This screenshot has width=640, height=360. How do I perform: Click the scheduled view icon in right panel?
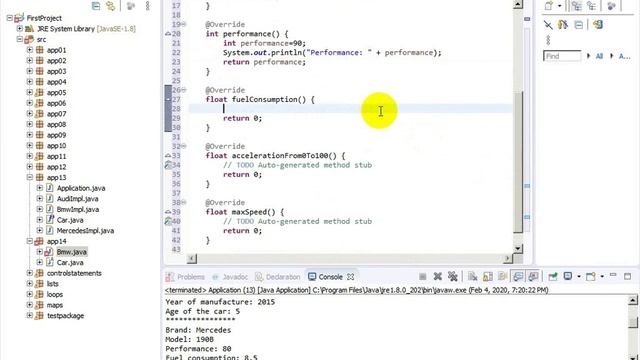point(591,6)
